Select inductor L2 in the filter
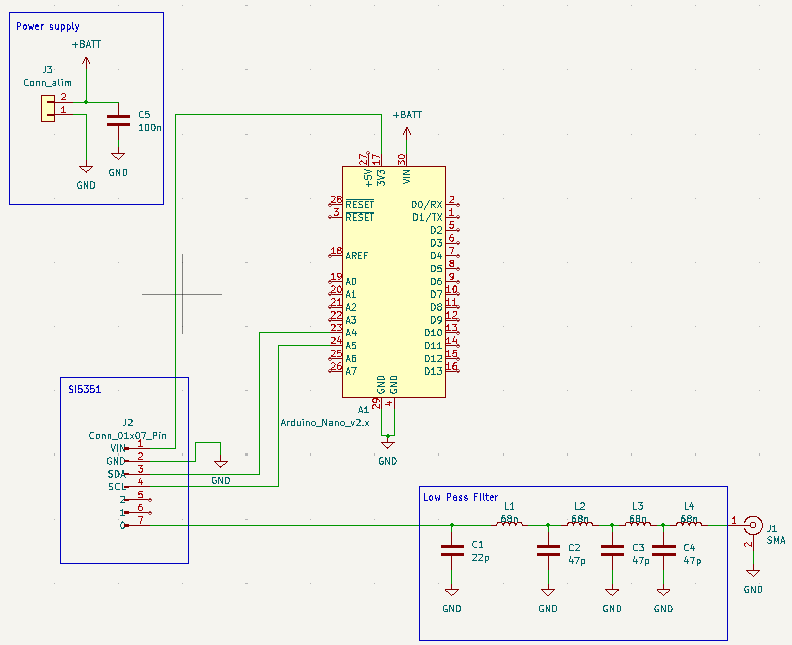 point(580,522)
